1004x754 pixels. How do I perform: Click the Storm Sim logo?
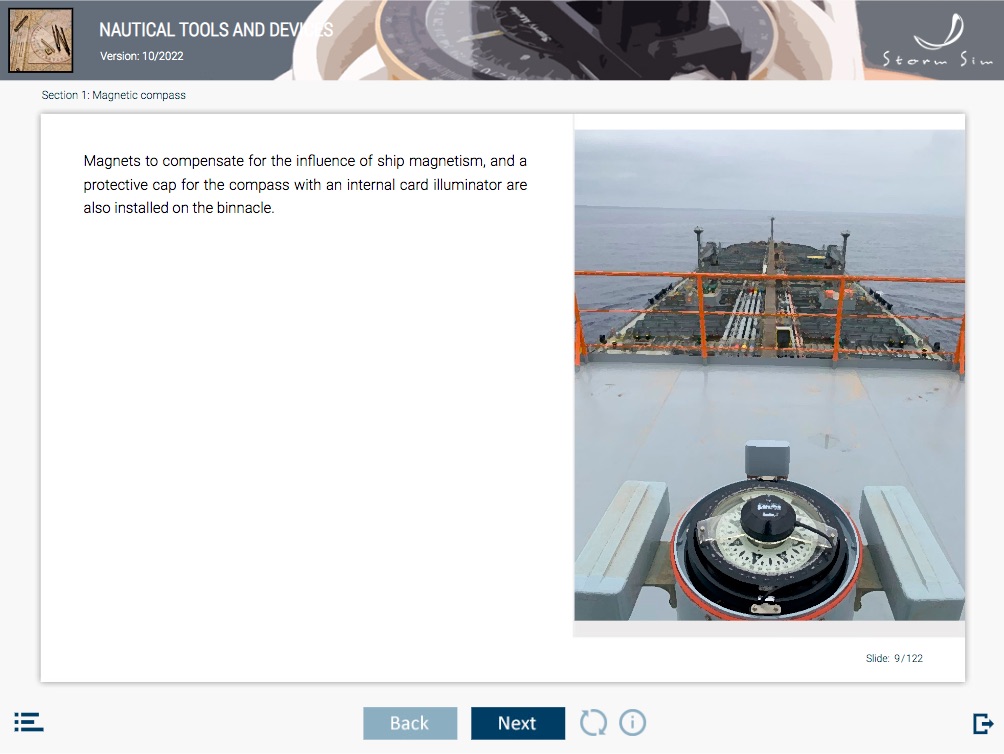coord(937,40)
